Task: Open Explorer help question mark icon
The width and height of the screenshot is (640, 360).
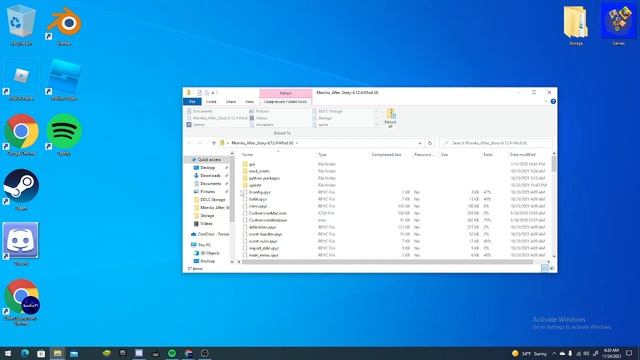Action: point(553,102)
